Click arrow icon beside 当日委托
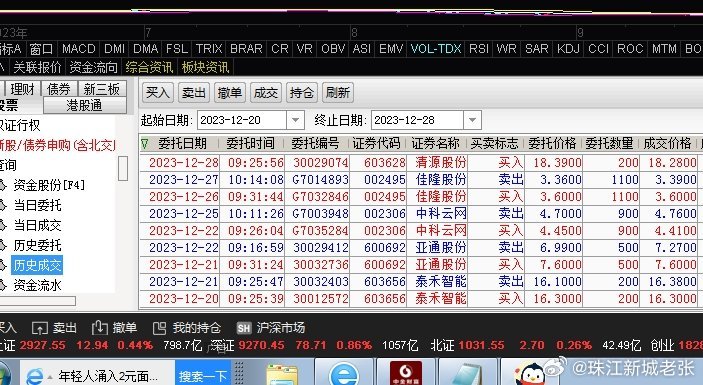The image size is (703, 385). tap(3, 205)
